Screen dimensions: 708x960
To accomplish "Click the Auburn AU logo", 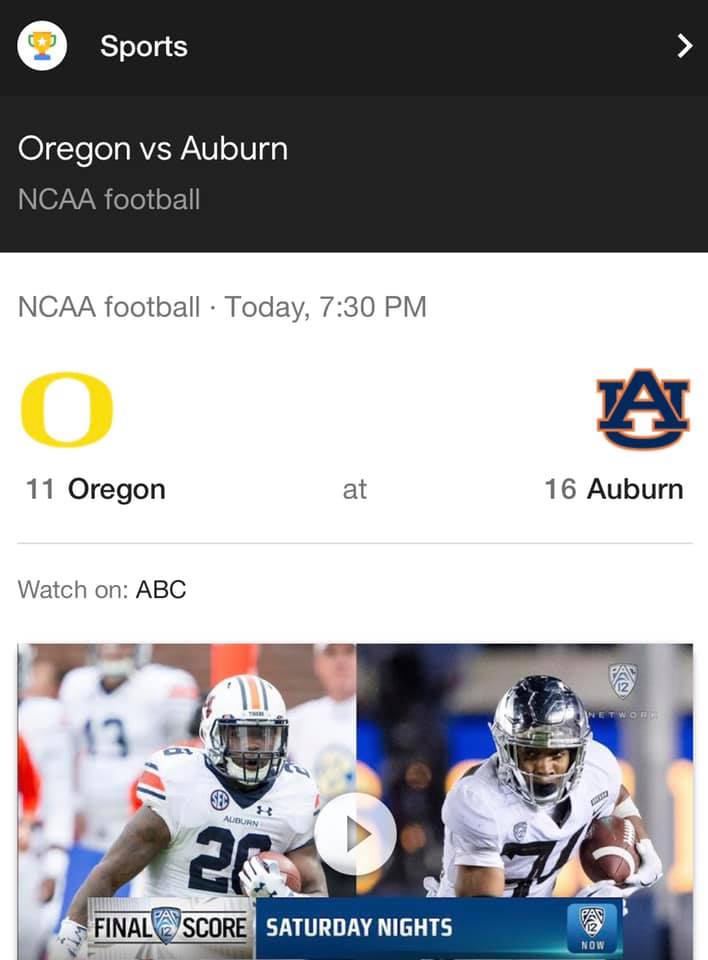I will [643, 409].
